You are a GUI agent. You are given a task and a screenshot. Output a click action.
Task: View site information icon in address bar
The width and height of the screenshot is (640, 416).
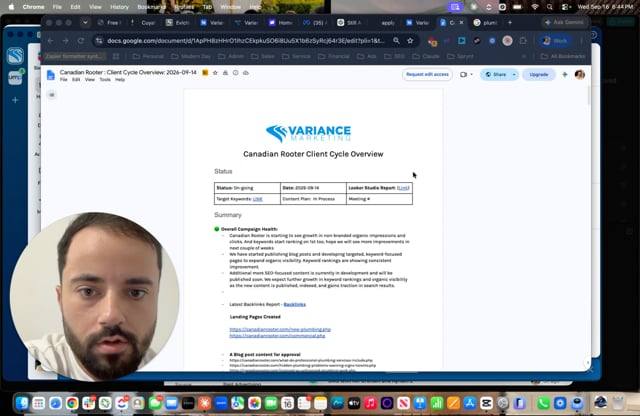pyautogui.click(x=98, y=41)
